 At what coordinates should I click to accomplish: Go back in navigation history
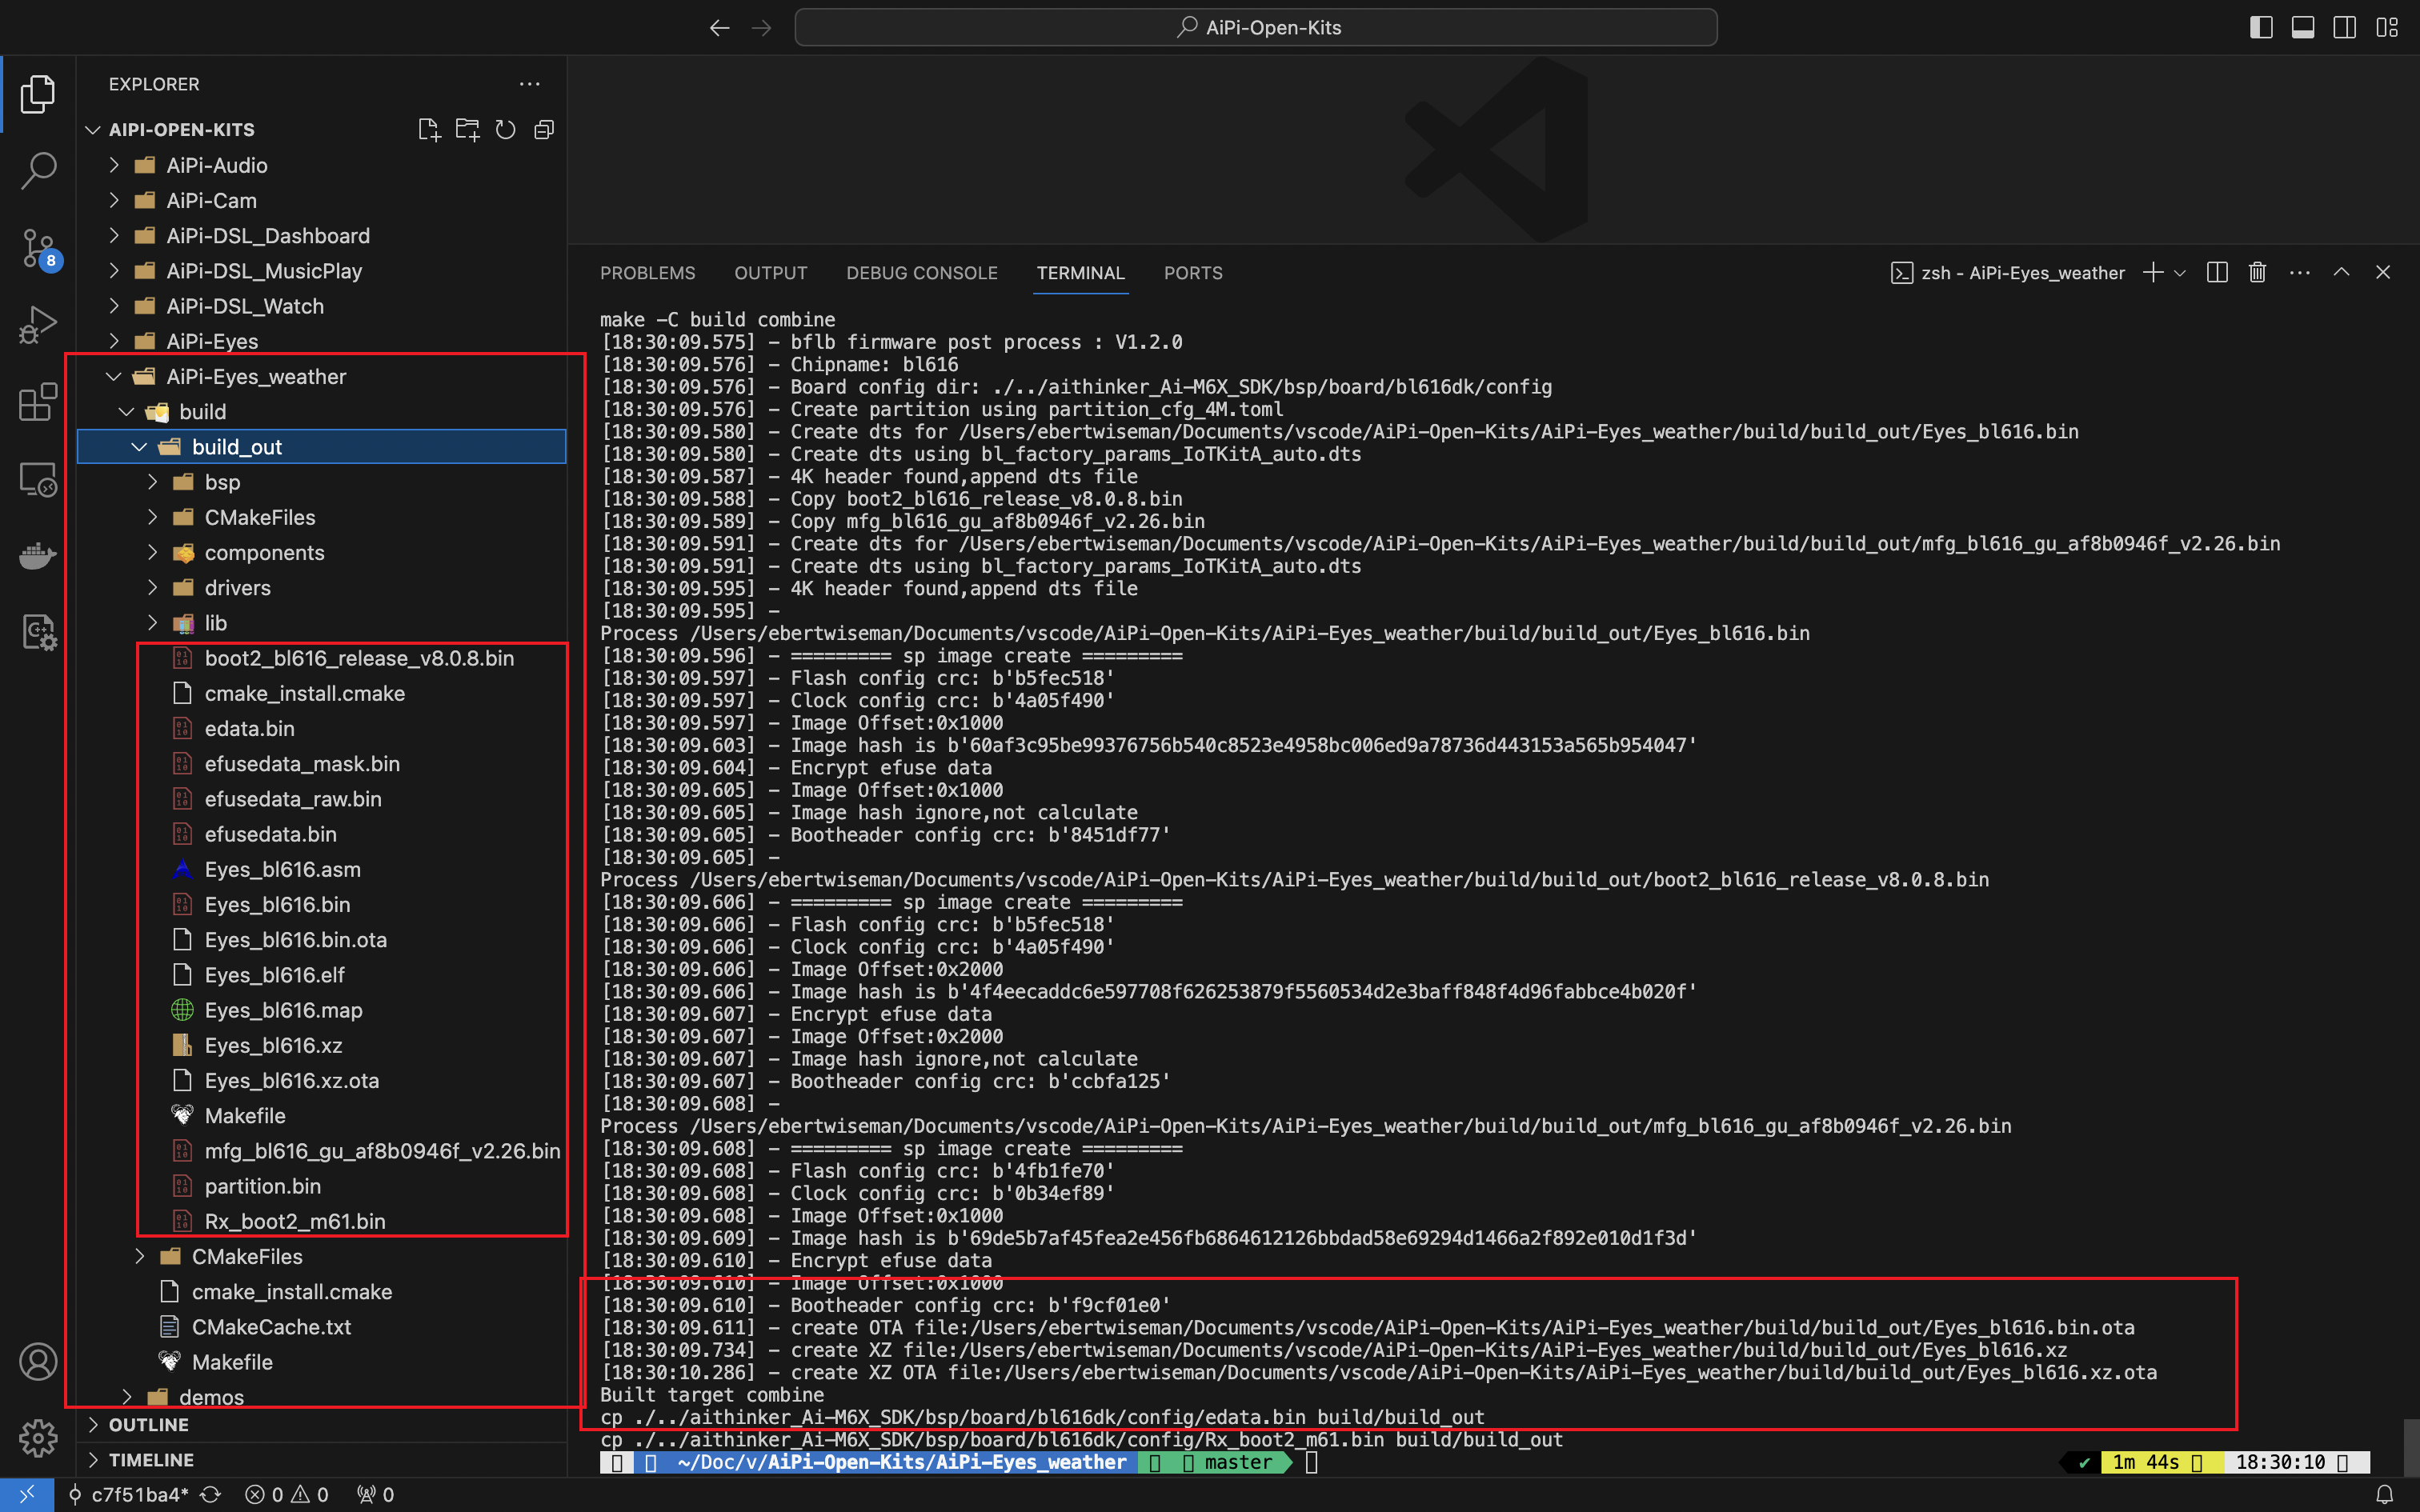[x=720, y=28]
